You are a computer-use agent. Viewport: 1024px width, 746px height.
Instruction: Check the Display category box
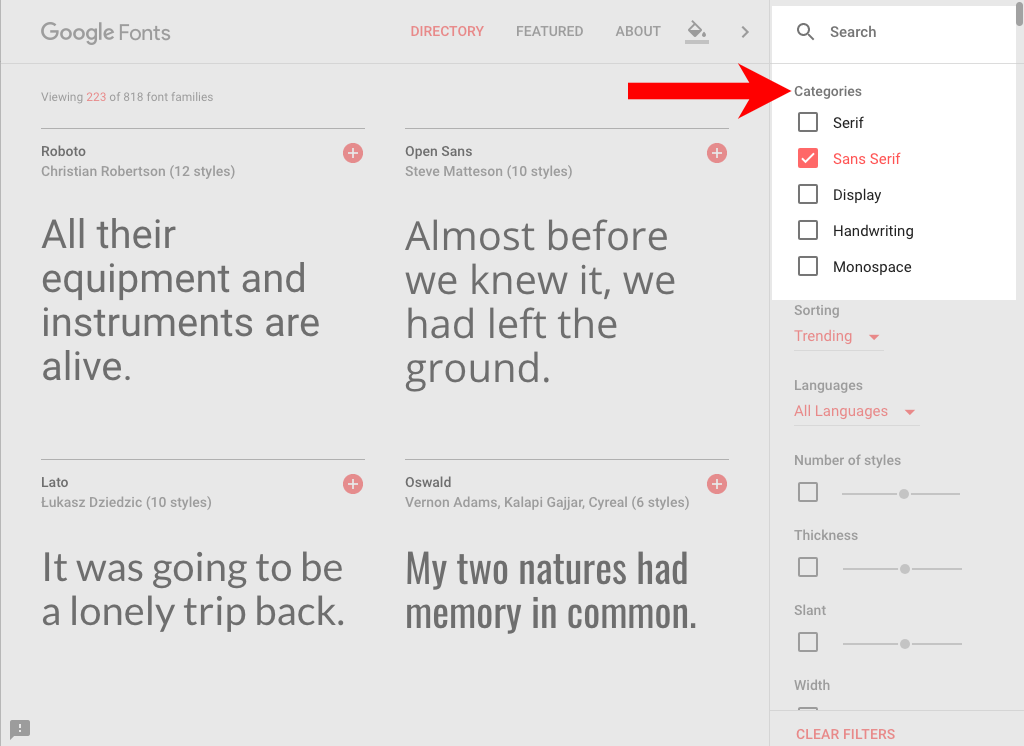808,194
